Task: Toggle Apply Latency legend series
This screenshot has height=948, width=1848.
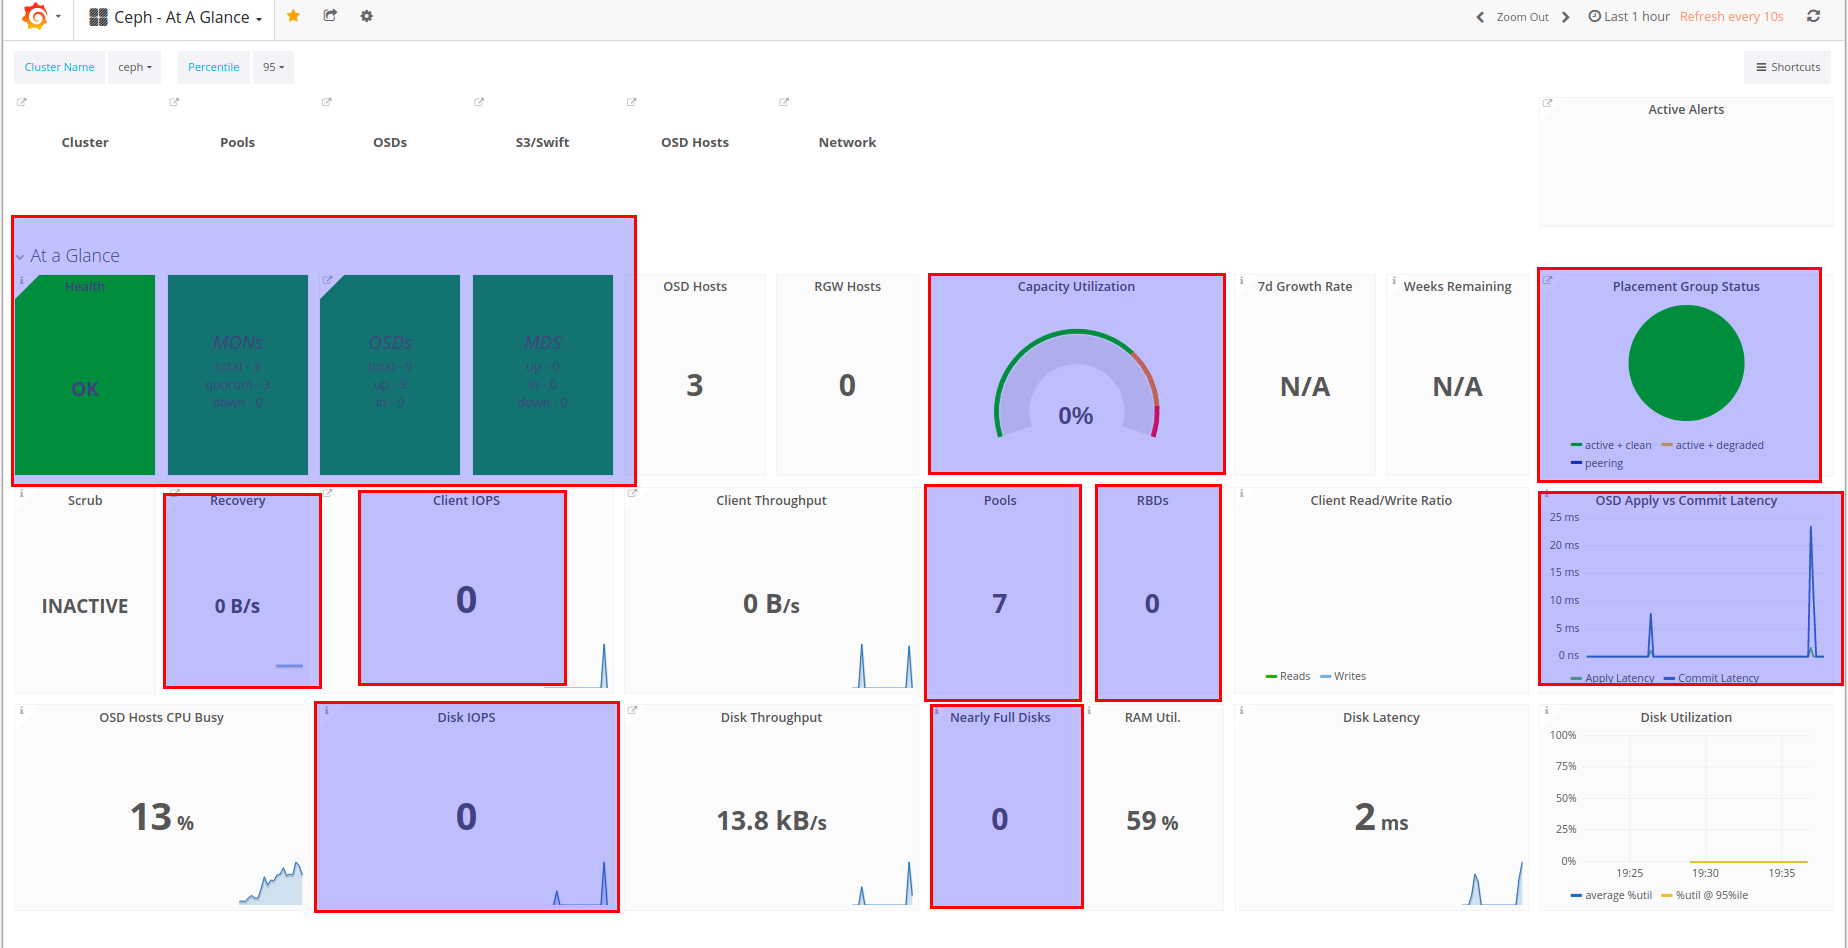Action: coord(1612,678)
